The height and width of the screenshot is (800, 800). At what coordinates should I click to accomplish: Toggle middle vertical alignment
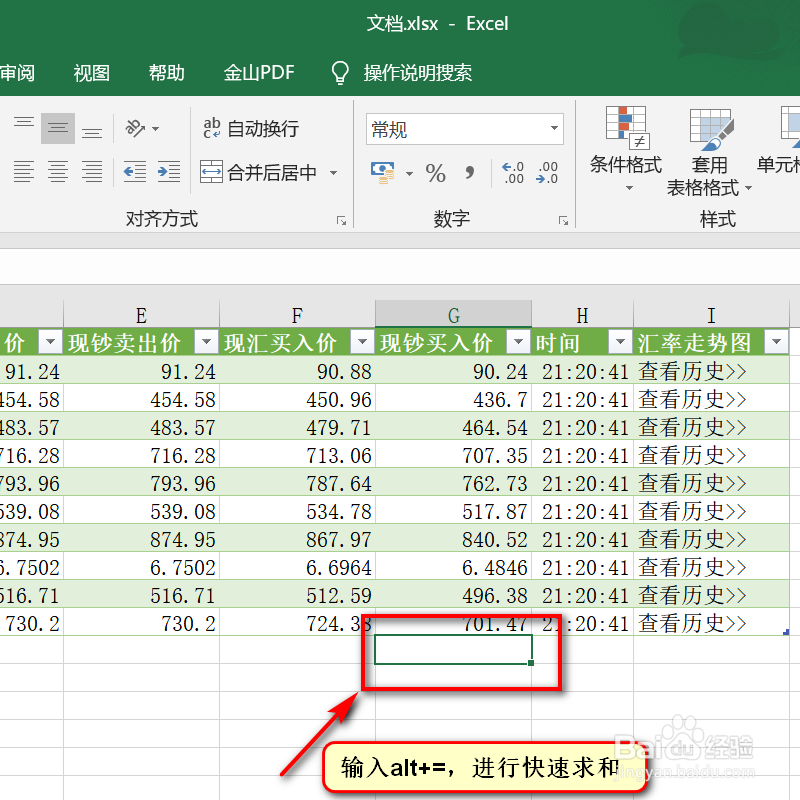57,129
